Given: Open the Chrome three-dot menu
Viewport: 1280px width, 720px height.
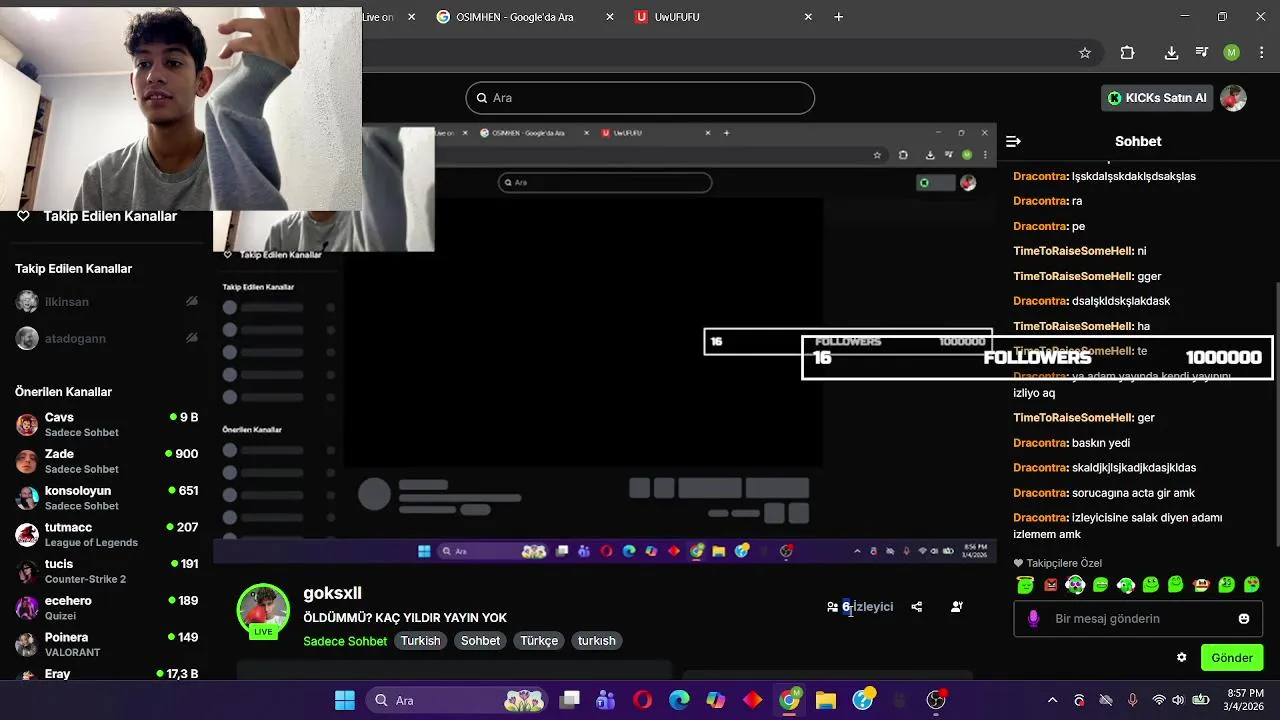Looking at the screenshot, I should click(x=1261, y=53).
